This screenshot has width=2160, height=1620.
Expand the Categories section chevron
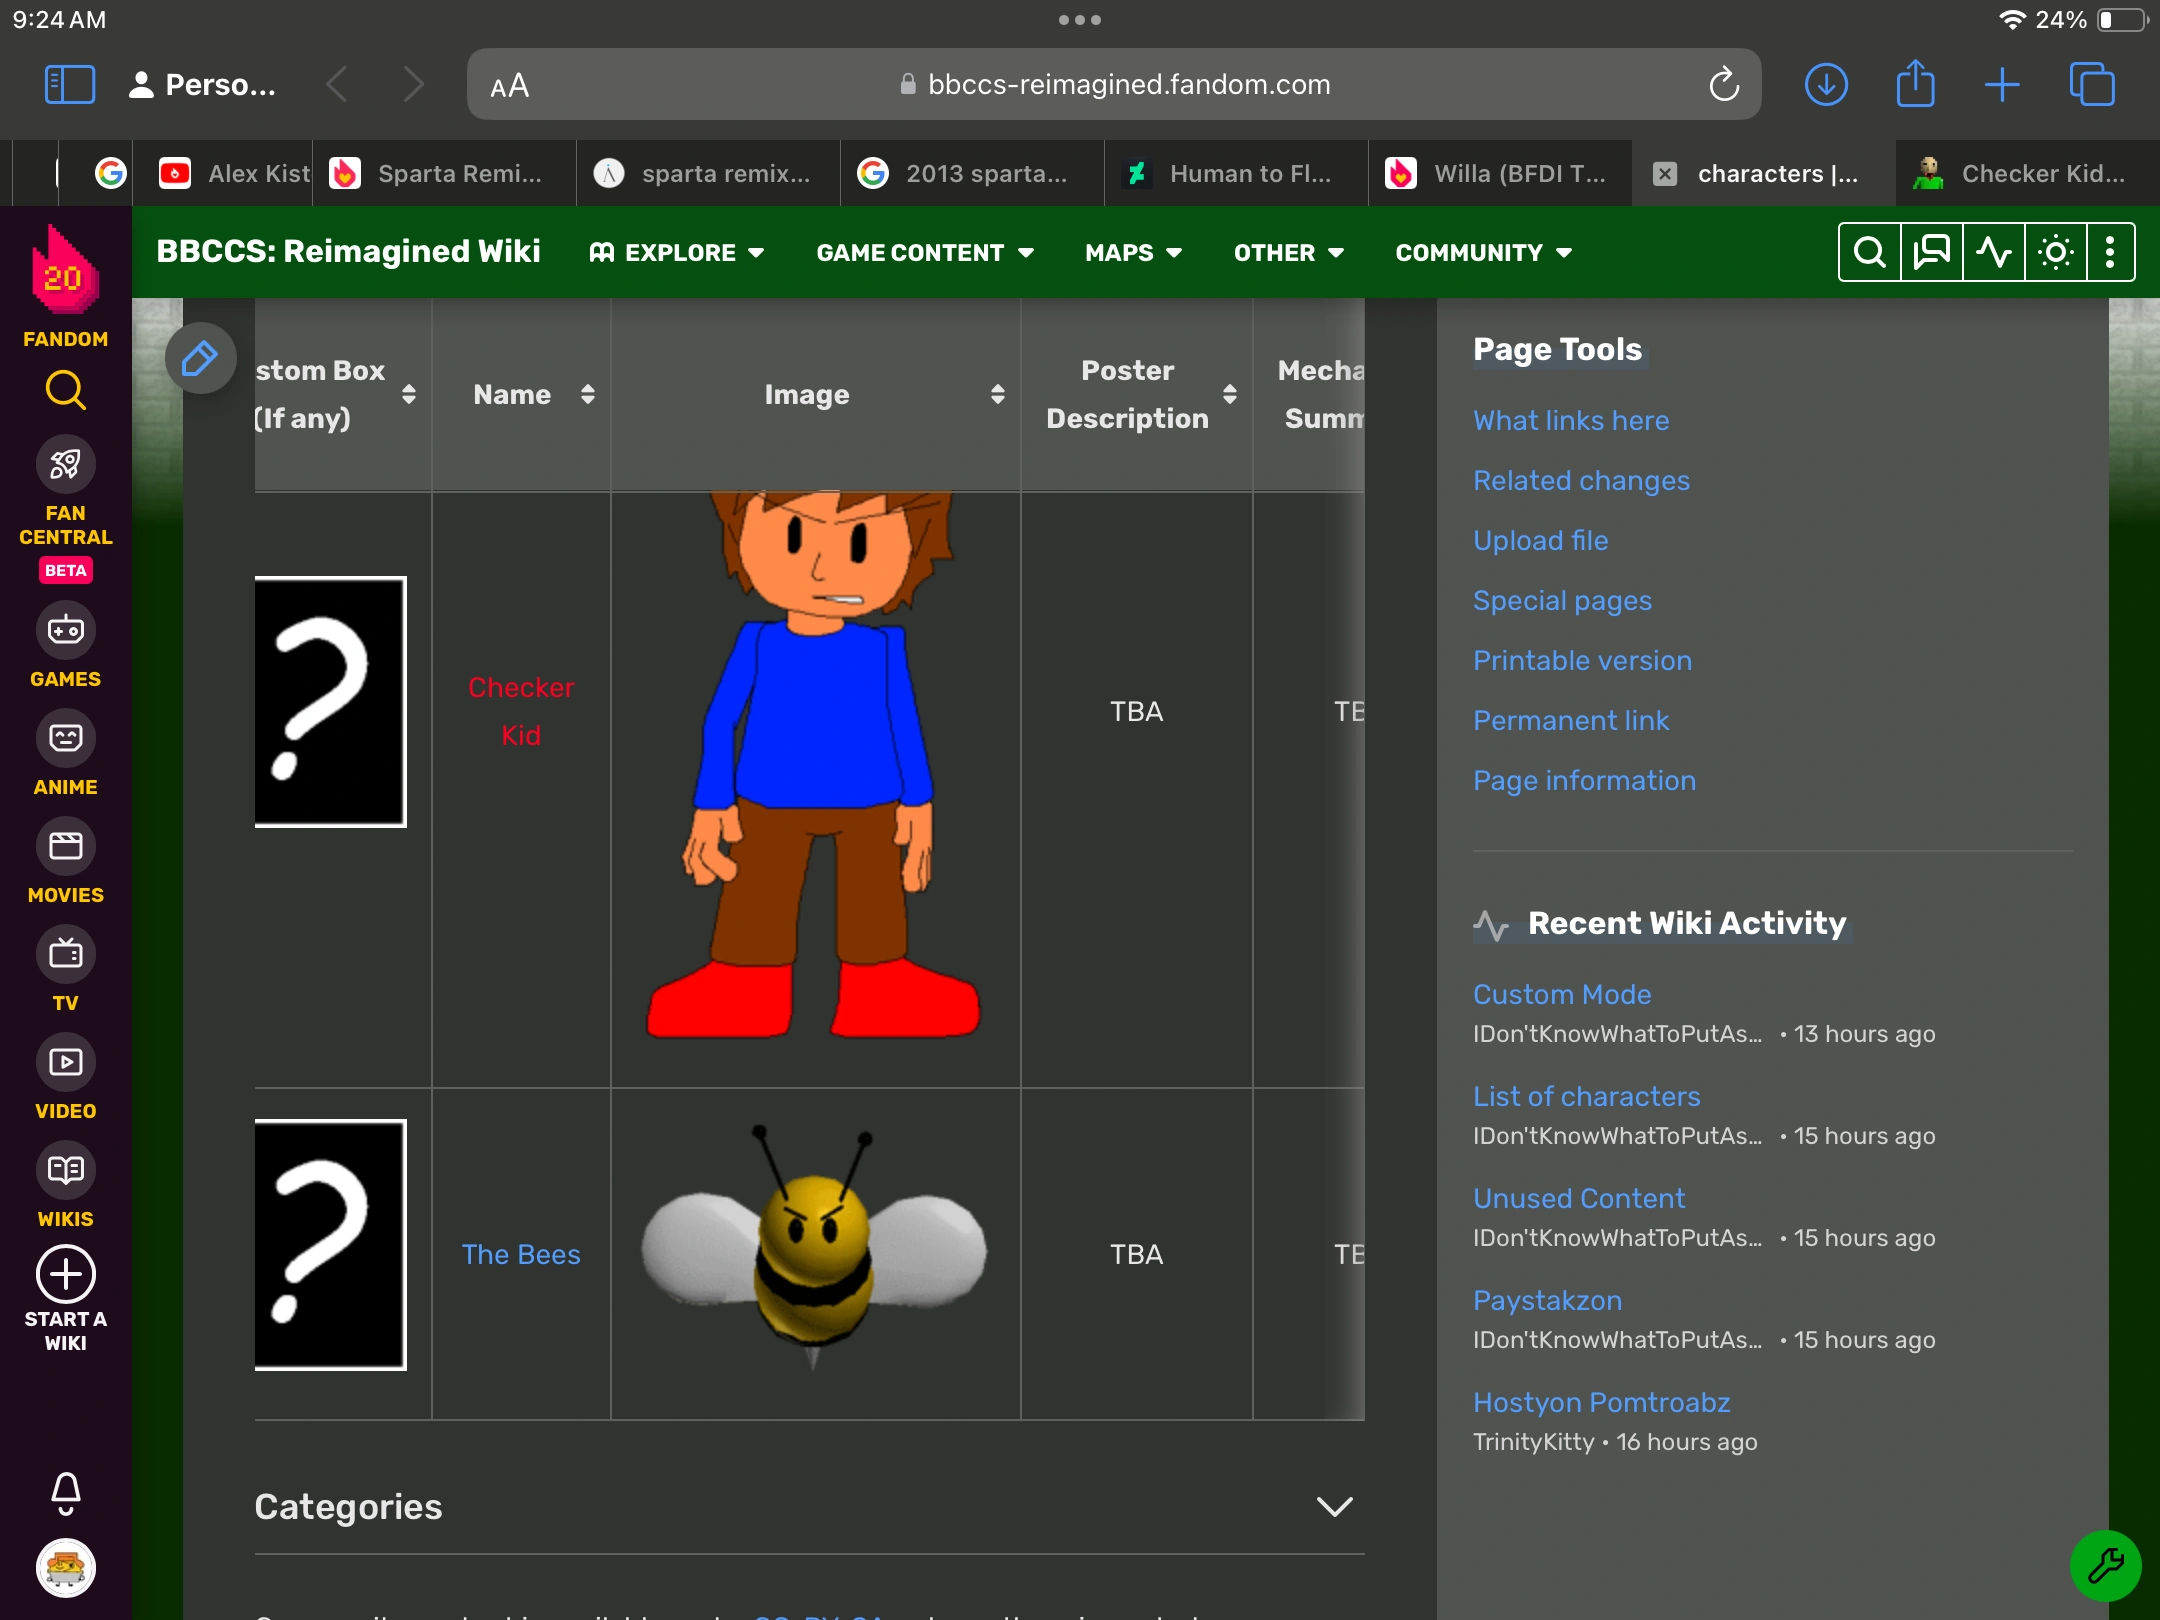coord(1334,1507)
